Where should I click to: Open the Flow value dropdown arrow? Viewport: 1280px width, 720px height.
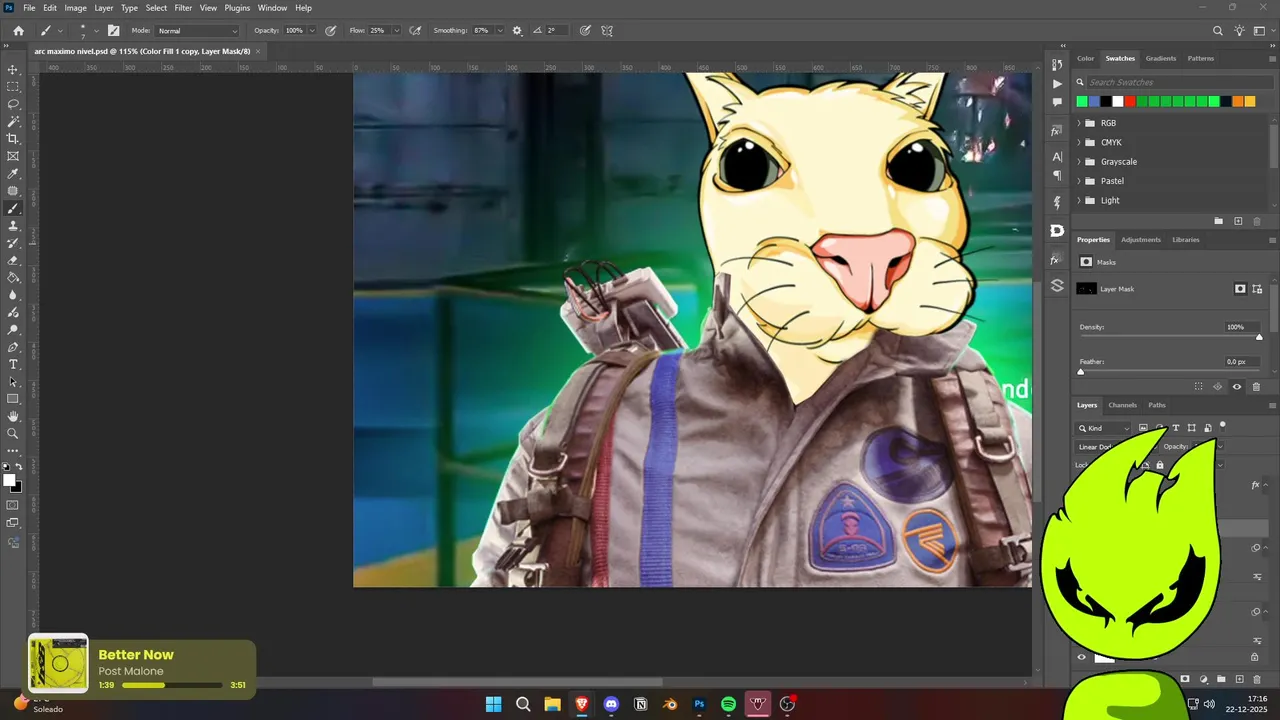click(x=396, y=31)
